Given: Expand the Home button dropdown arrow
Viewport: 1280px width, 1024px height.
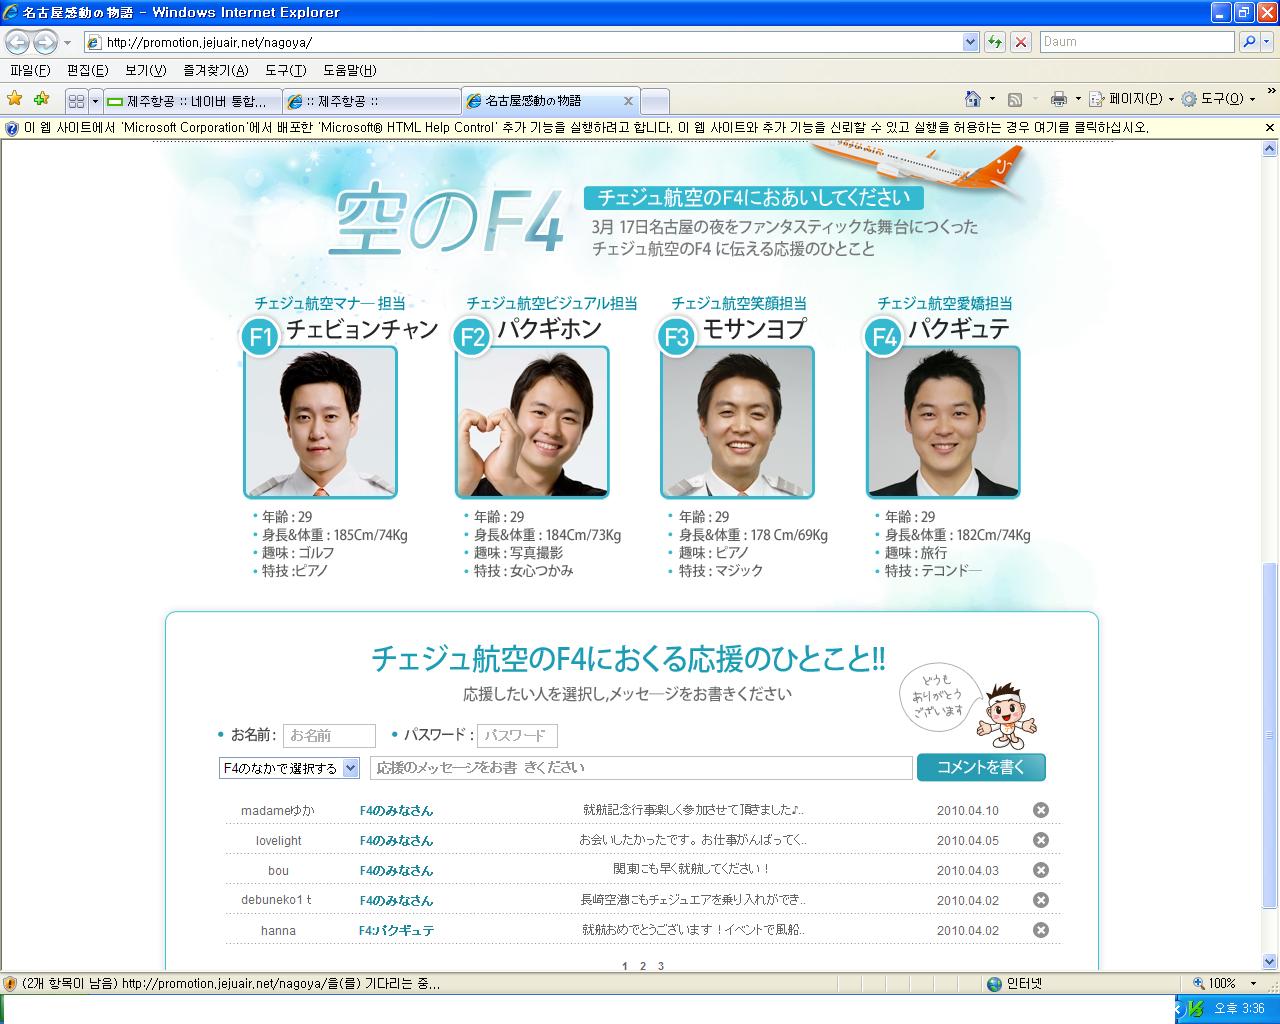Looking at the screenshot, I should (992, 99).
